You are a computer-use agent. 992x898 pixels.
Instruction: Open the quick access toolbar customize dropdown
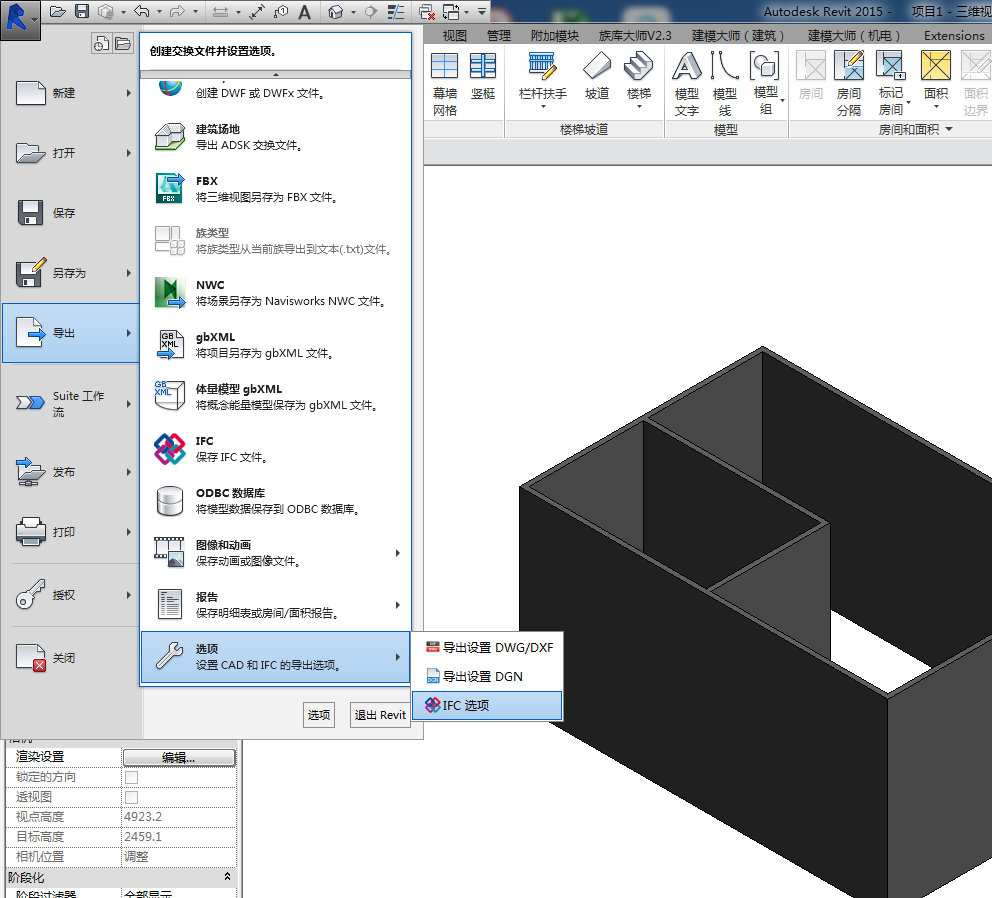click(482, 11)
